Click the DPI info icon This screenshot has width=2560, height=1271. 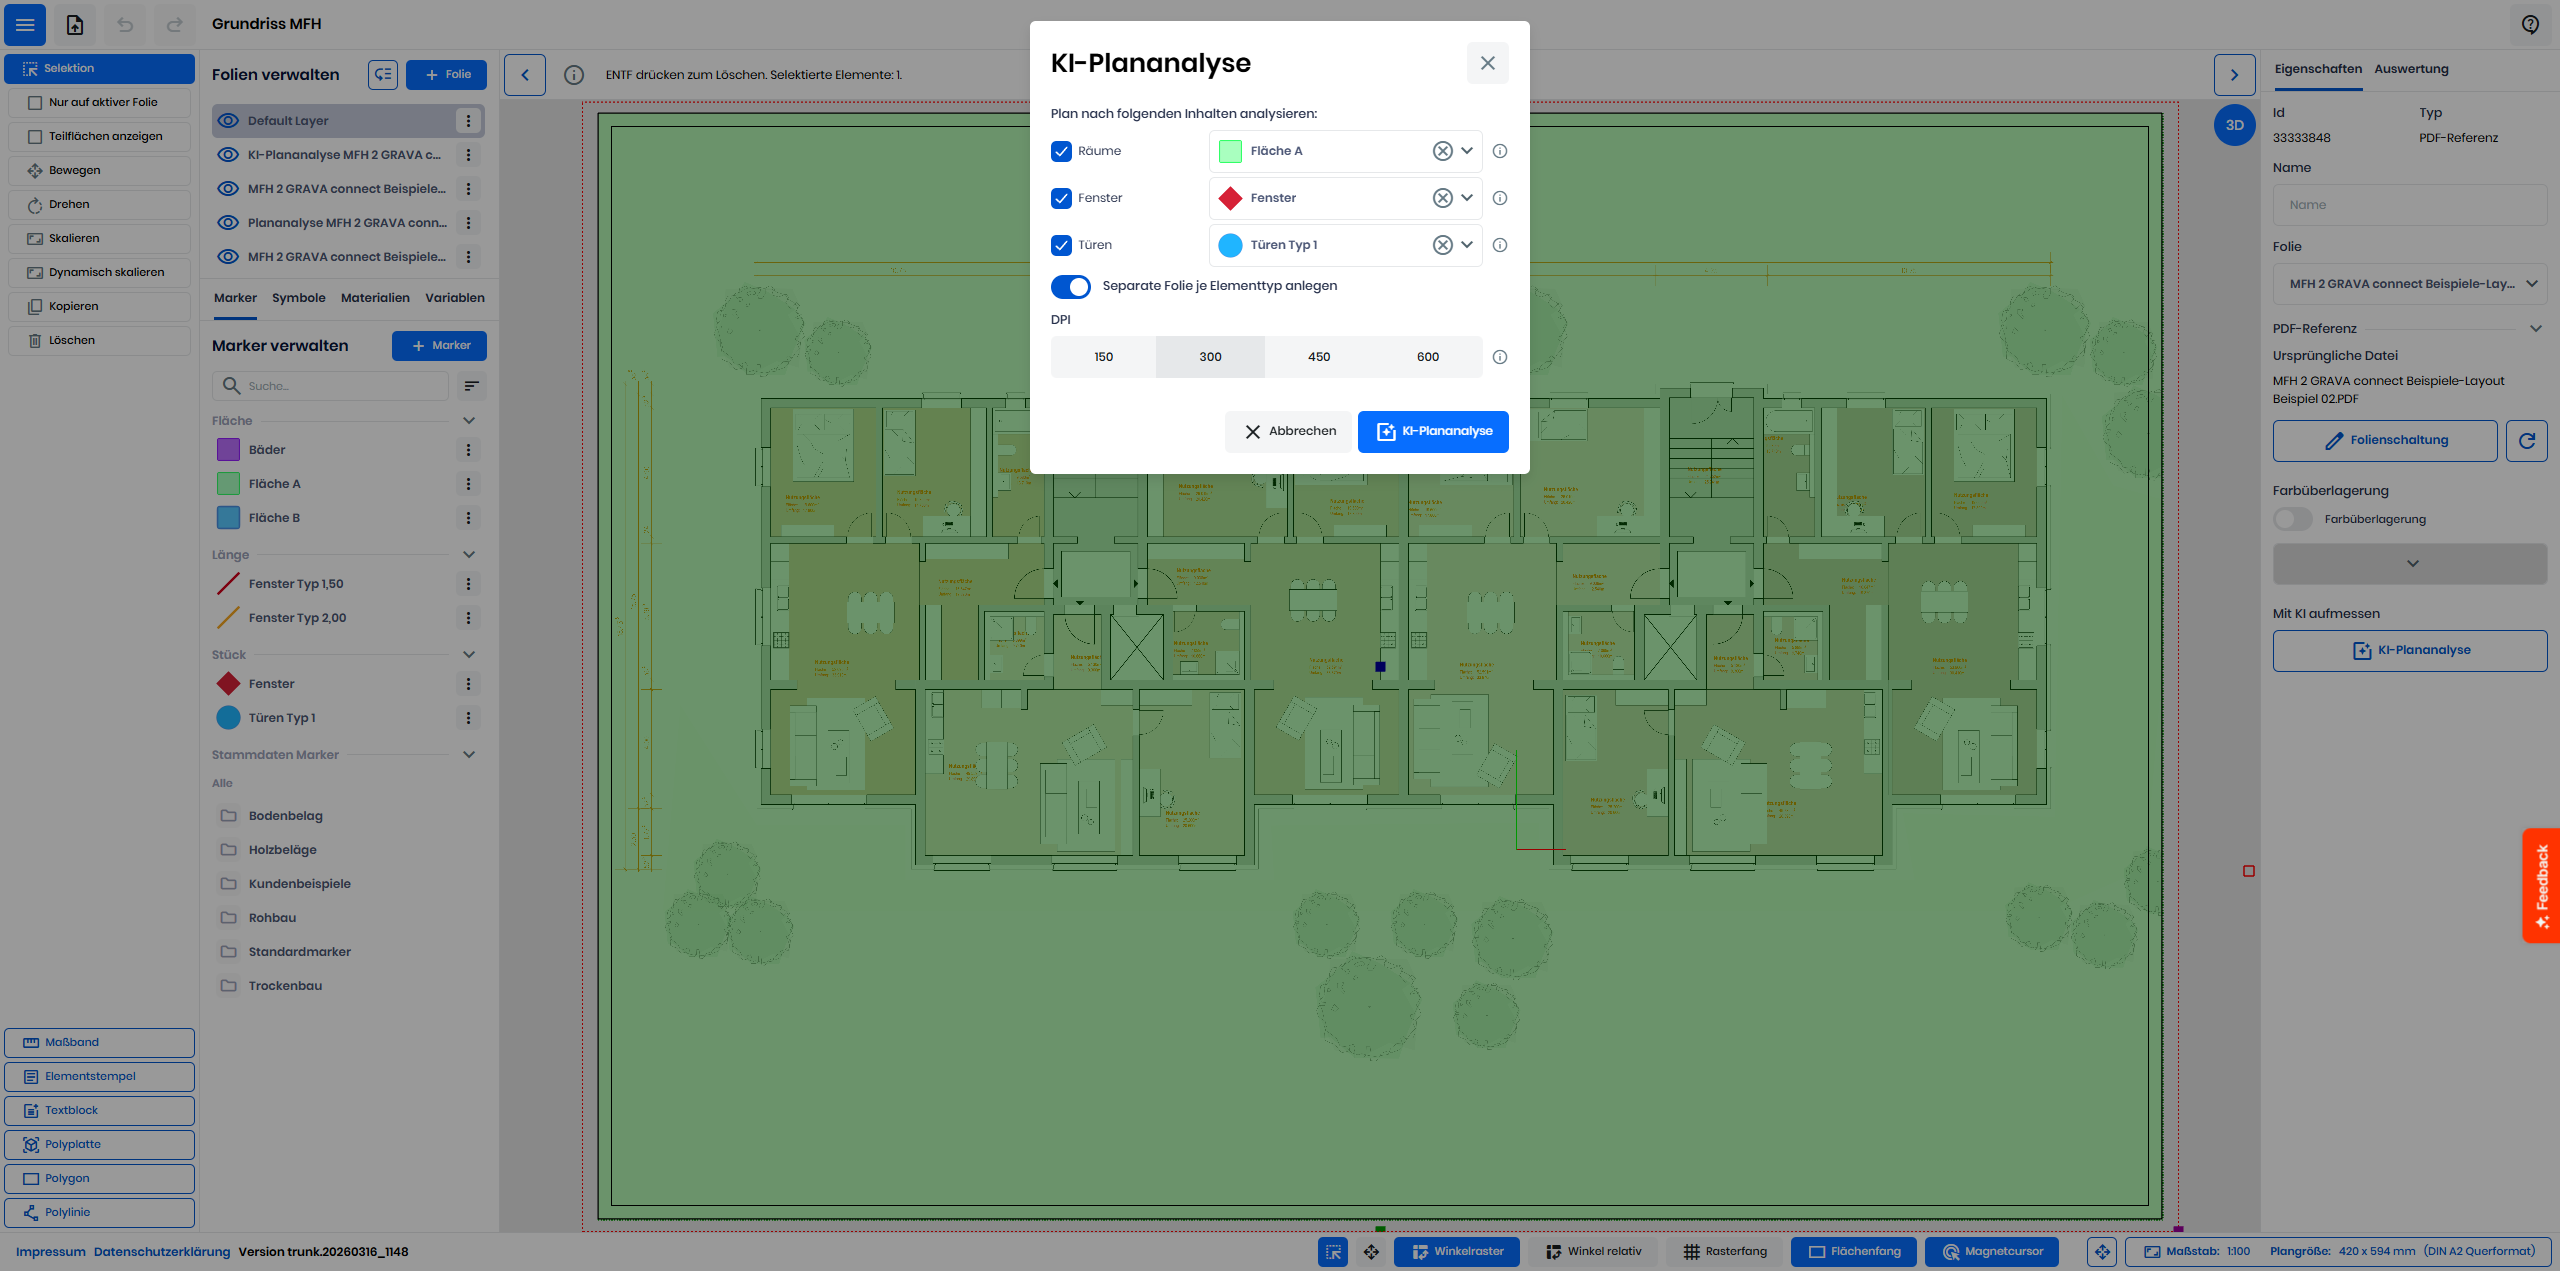[x=1499, y=357]
